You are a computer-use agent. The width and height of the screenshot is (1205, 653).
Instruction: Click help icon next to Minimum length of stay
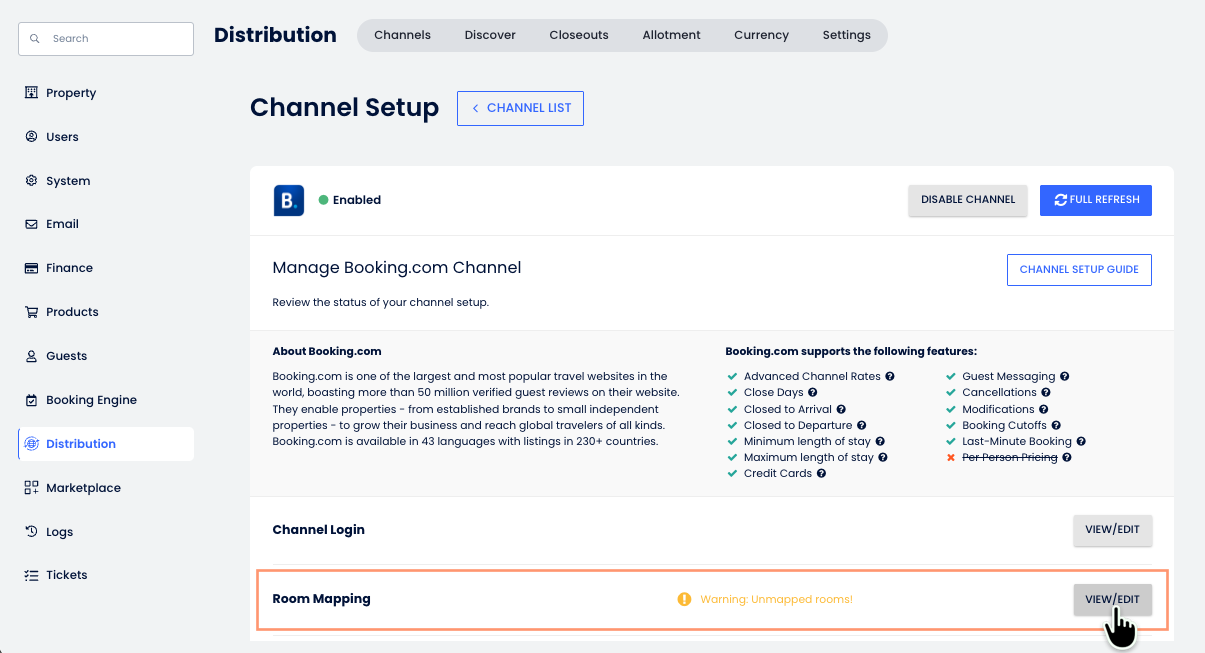pyautogui.click(x=880, y=441)
